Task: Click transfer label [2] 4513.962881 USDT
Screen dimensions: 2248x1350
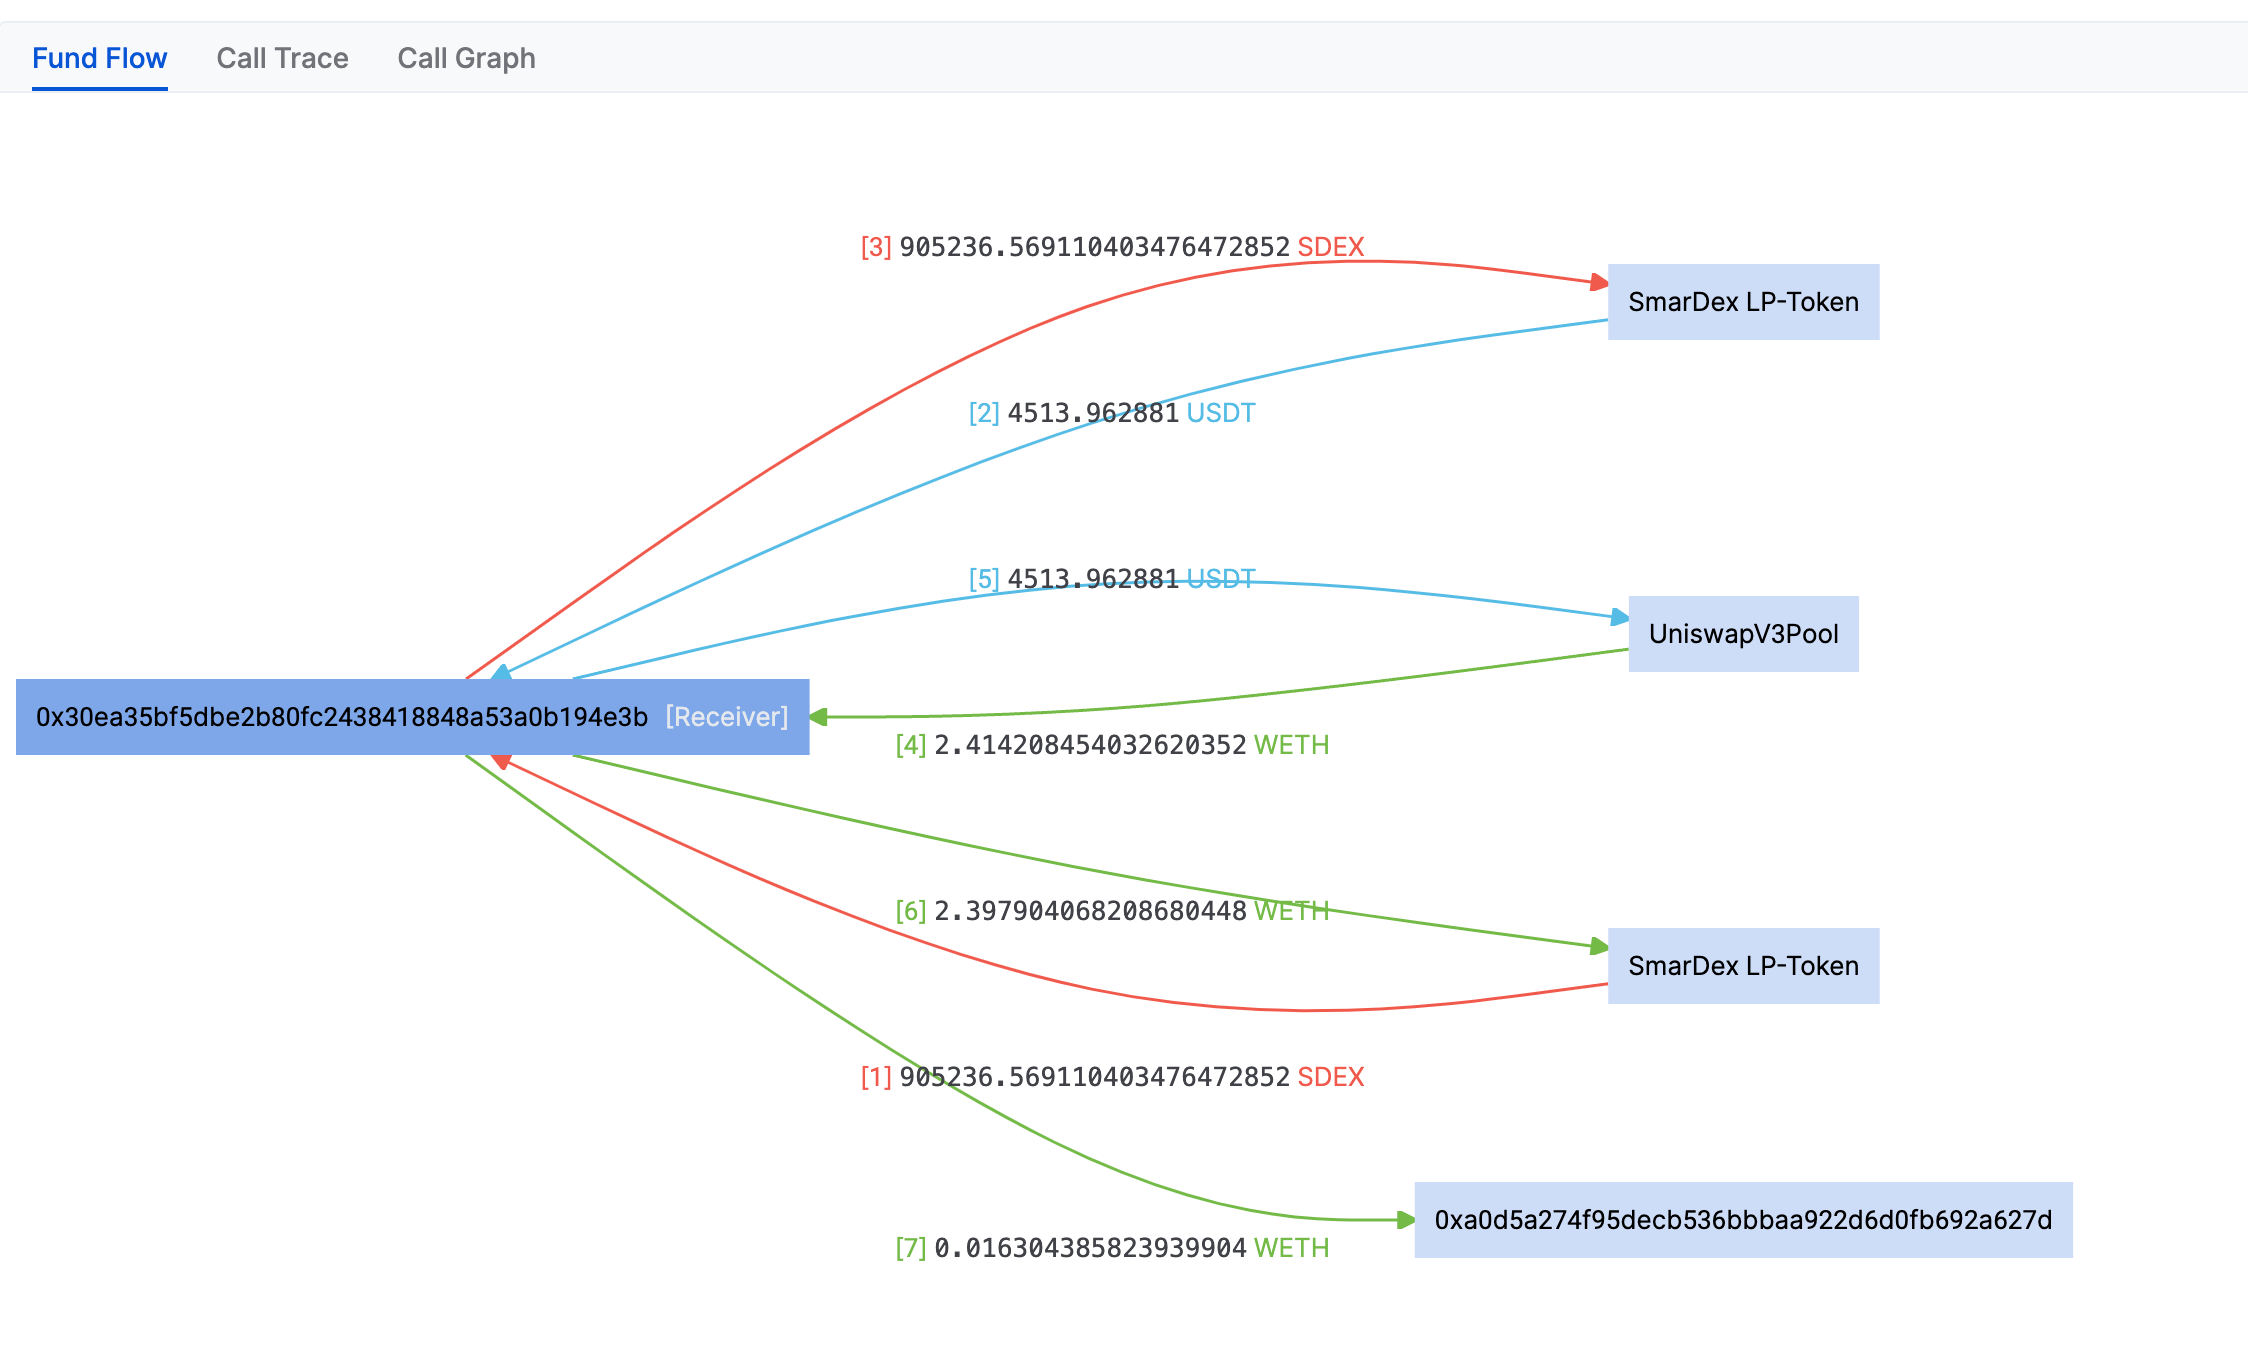Action: [1112, 413]
